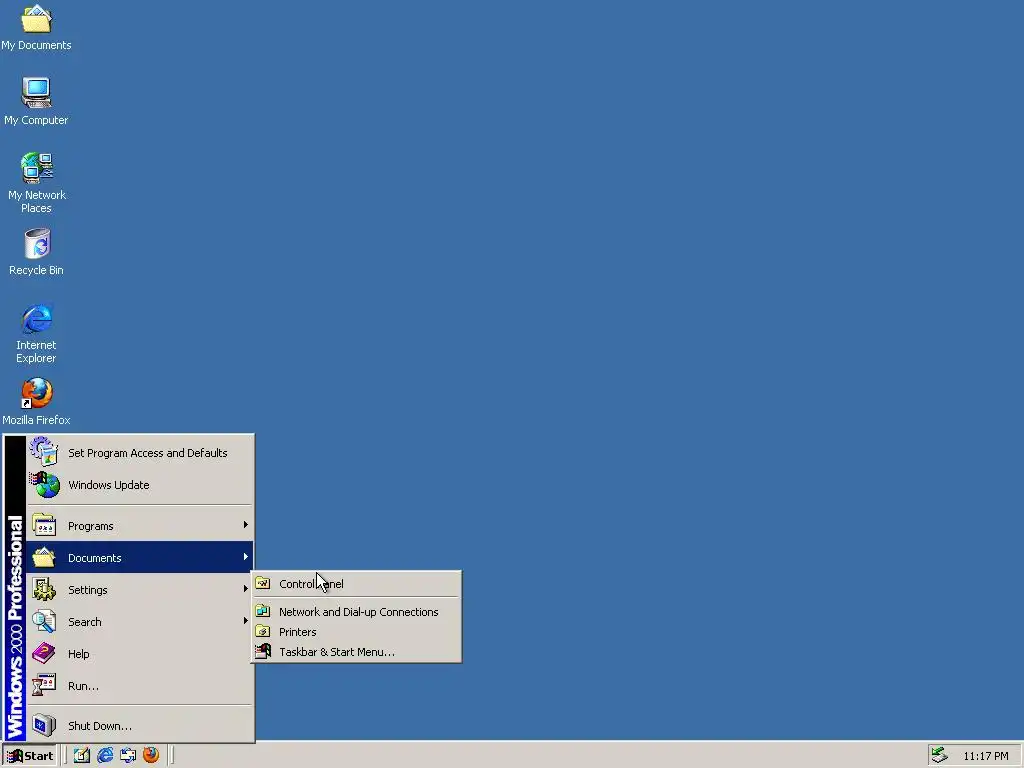Select the Internet Explorer desktop icon
Screen dimensions: 1024x768
click(x=36, y=332)
